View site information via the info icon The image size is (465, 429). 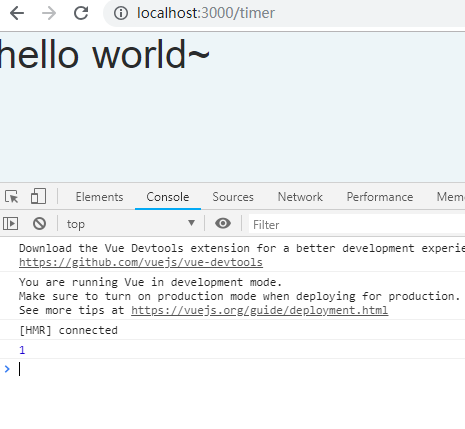(x=121, y=13)
